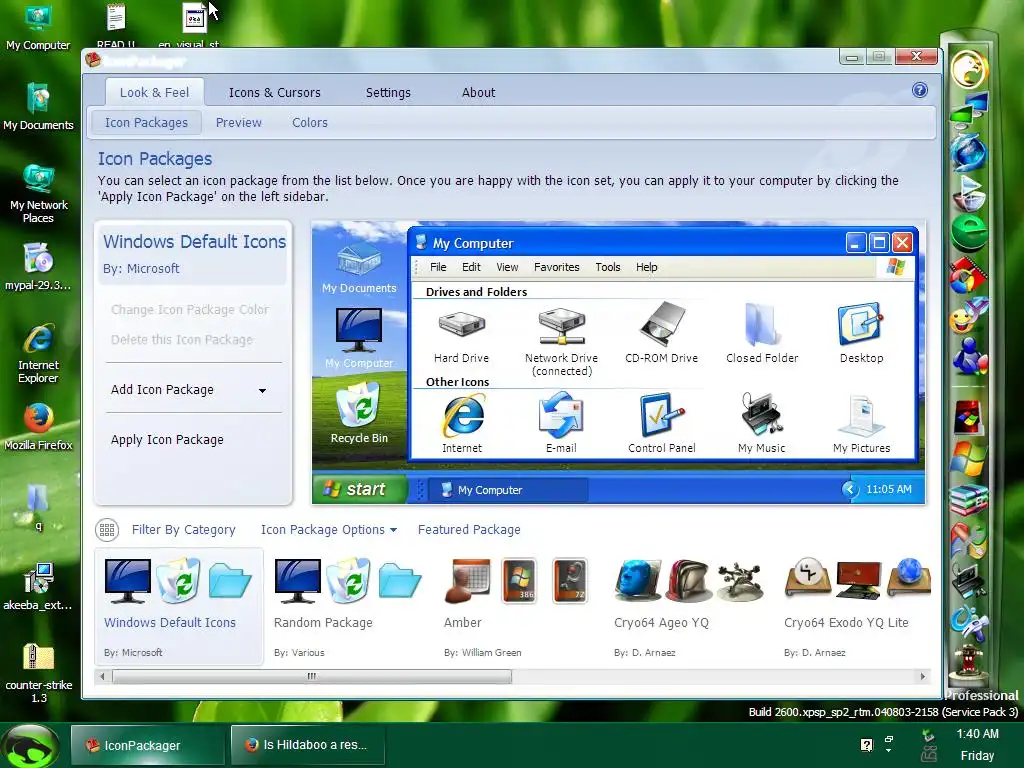Expand the Add Icon Package dropdown arrow
Viewport: 1024px width, 768px height.
(x=262, y=391)
